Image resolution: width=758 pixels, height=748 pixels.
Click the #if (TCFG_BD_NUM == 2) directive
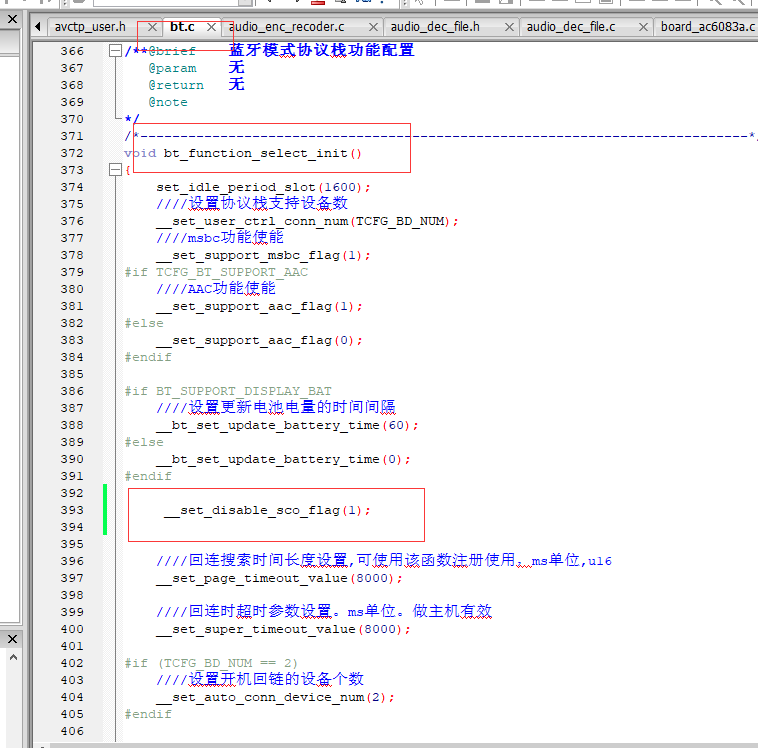(x=211, y=663)
